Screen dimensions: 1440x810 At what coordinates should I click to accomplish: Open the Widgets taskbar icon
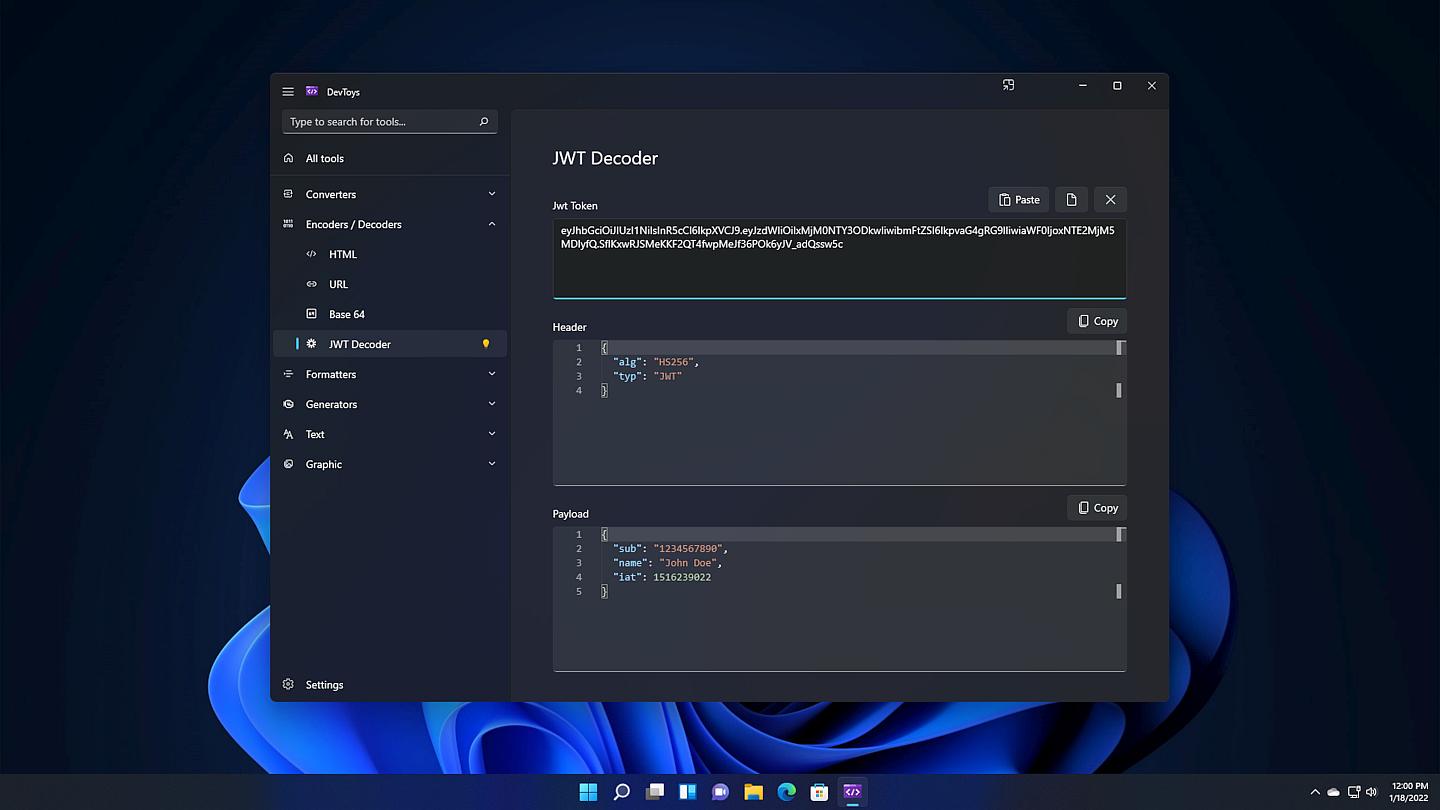[687, 792]
